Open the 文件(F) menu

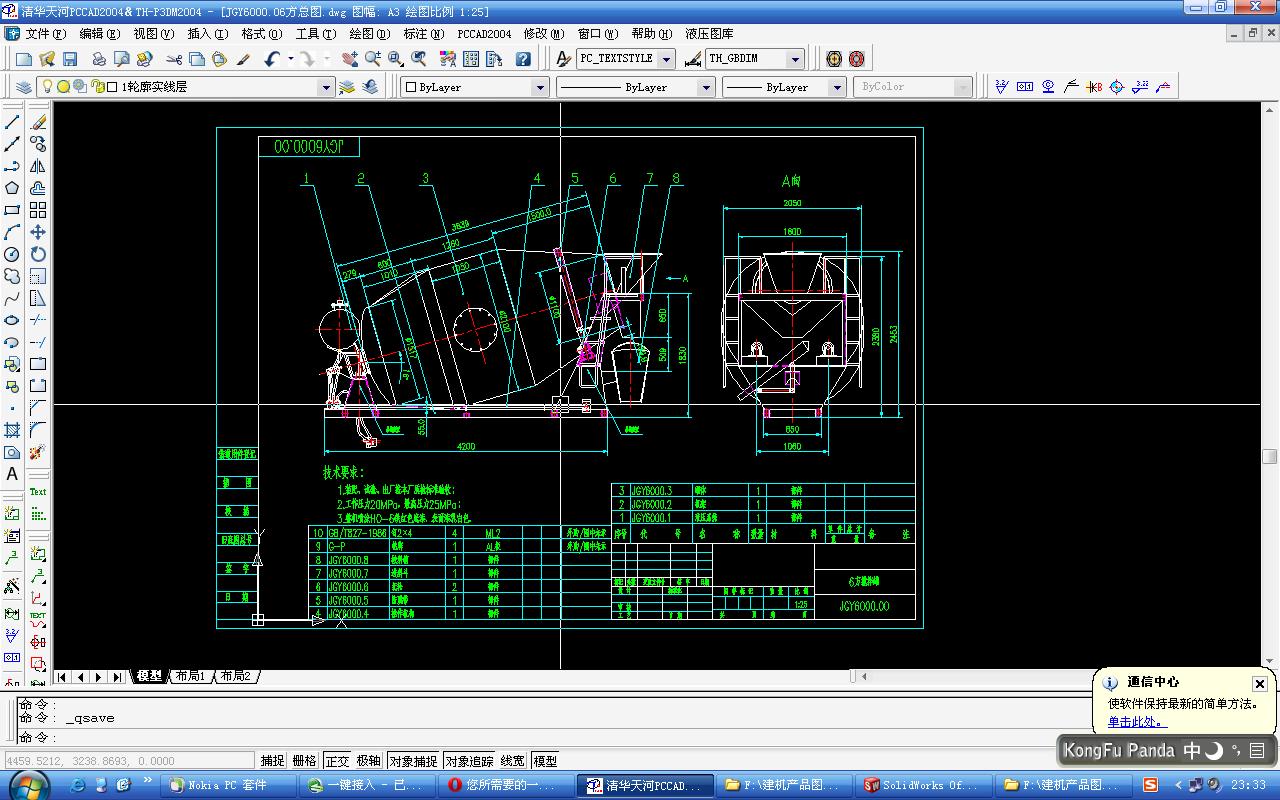(46, 34)
